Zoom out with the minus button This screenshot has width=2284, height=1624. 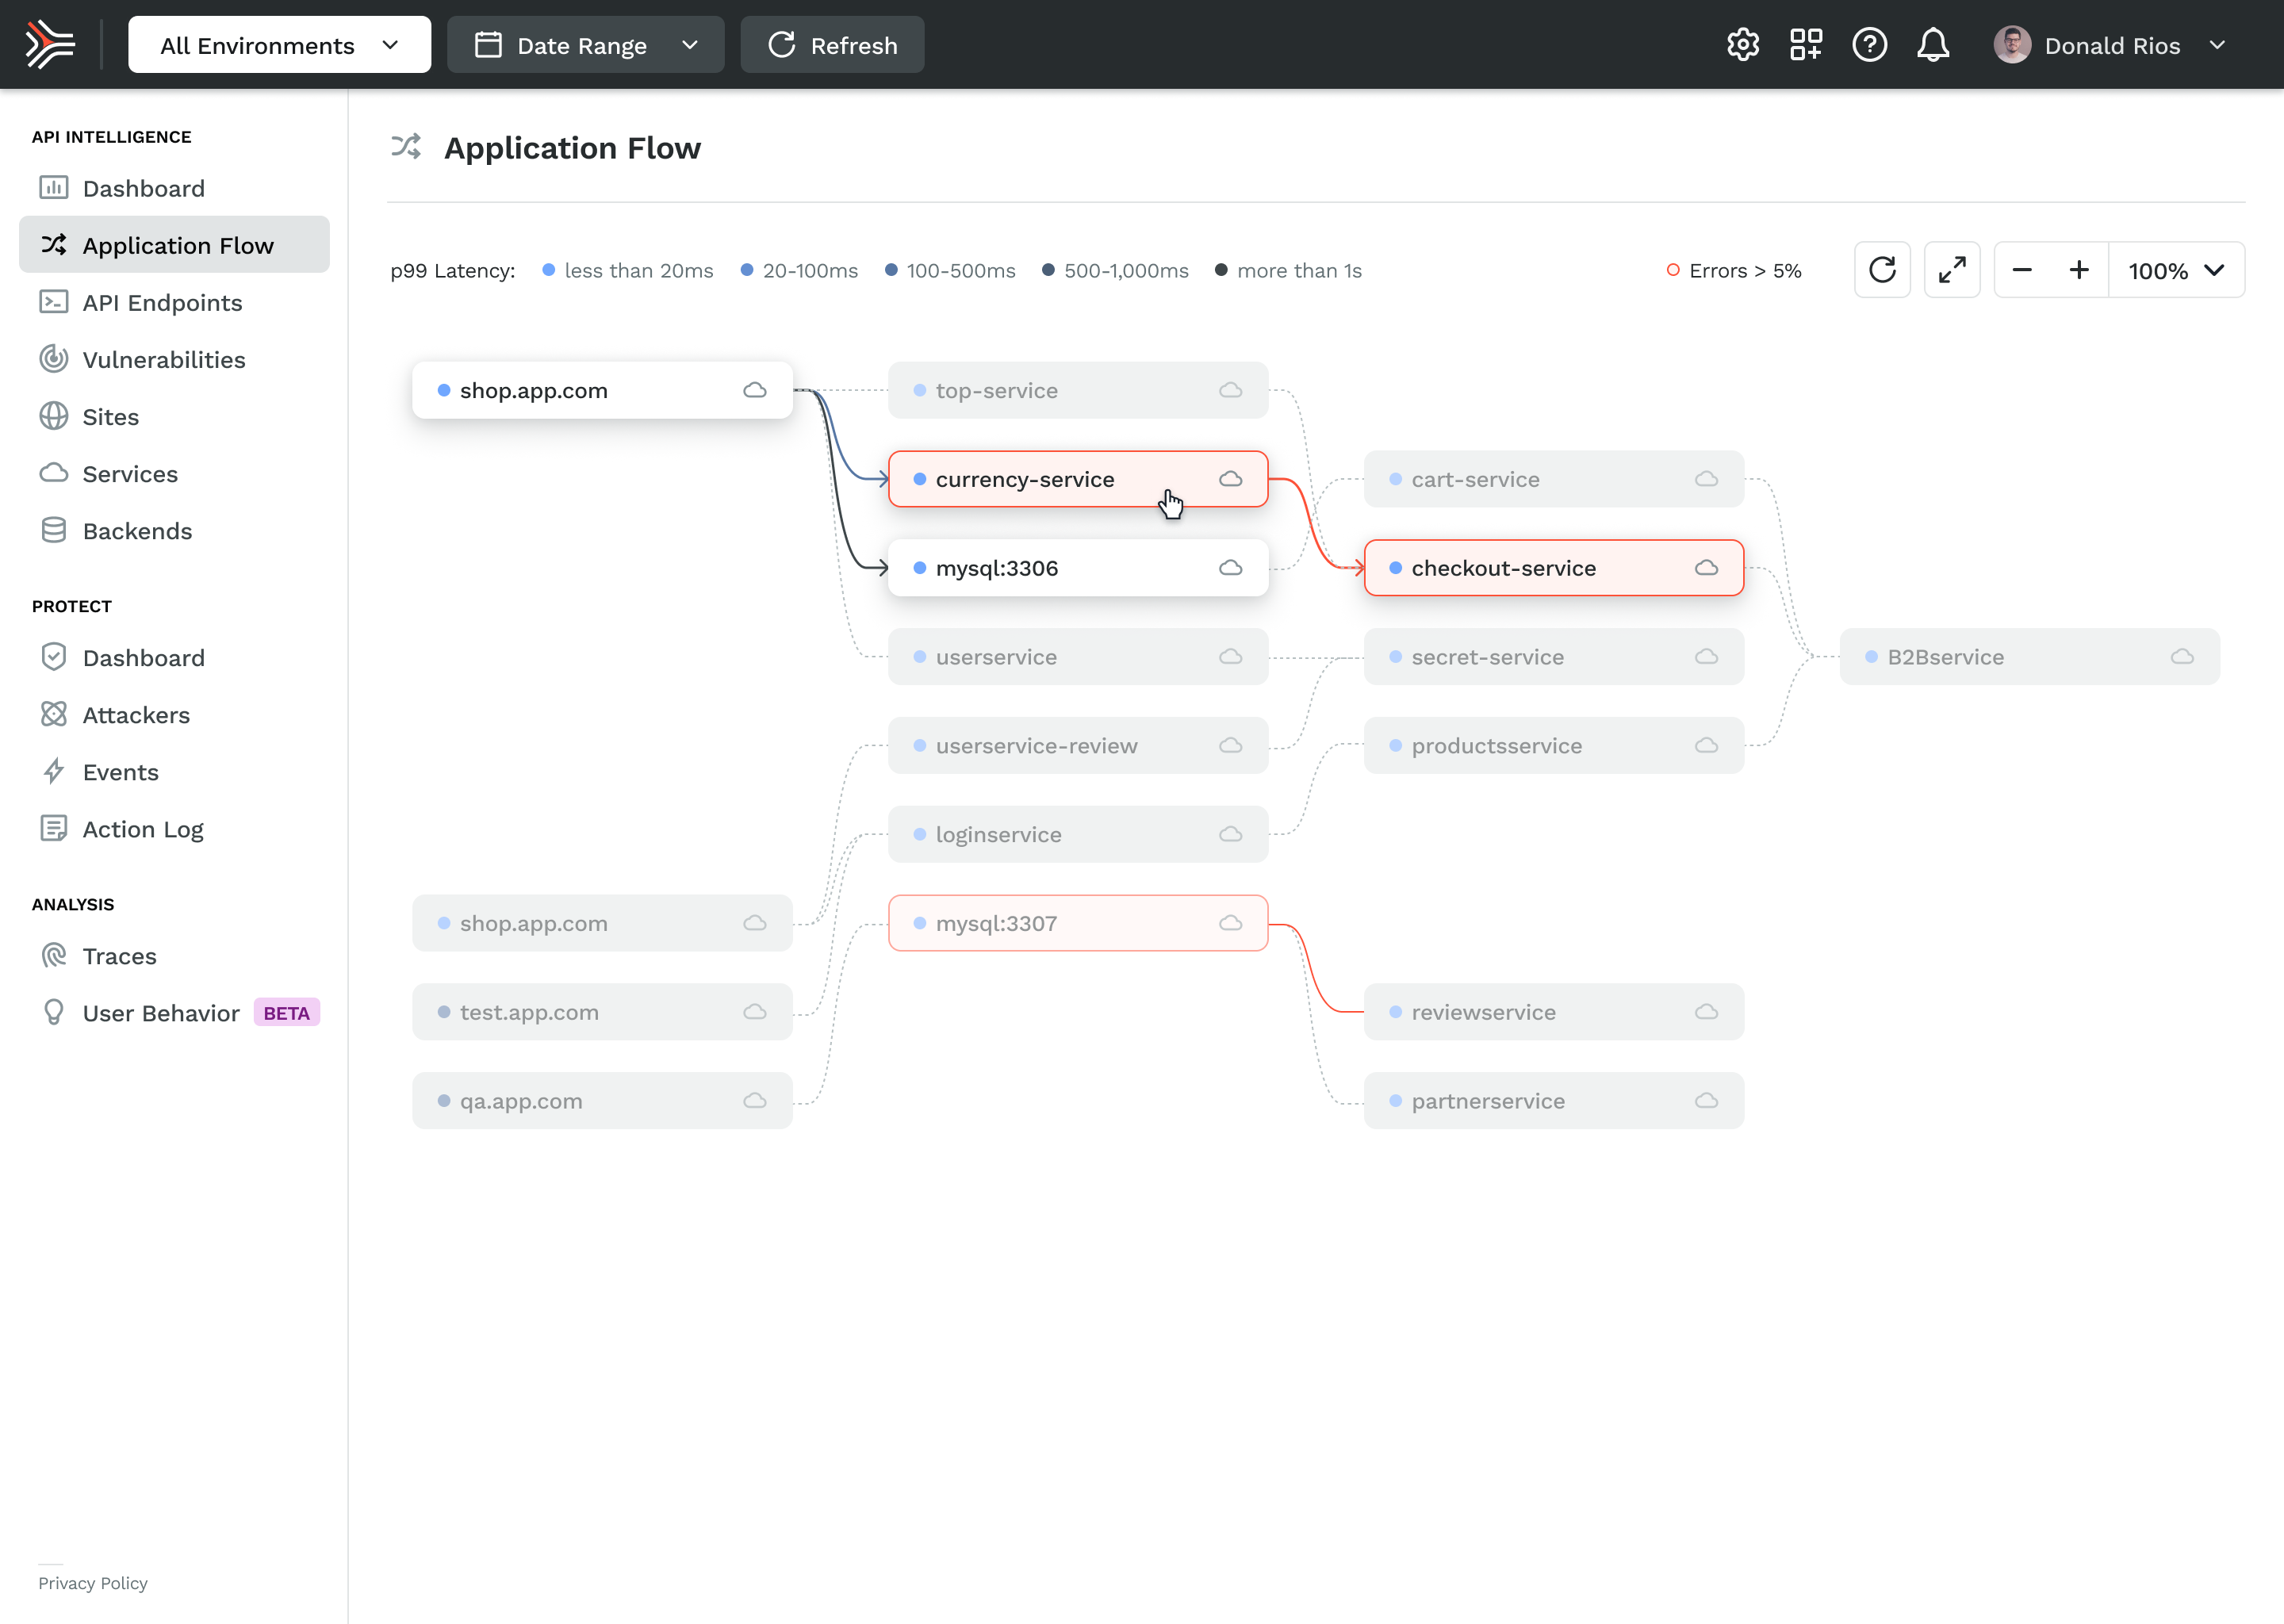[2022, 270]
